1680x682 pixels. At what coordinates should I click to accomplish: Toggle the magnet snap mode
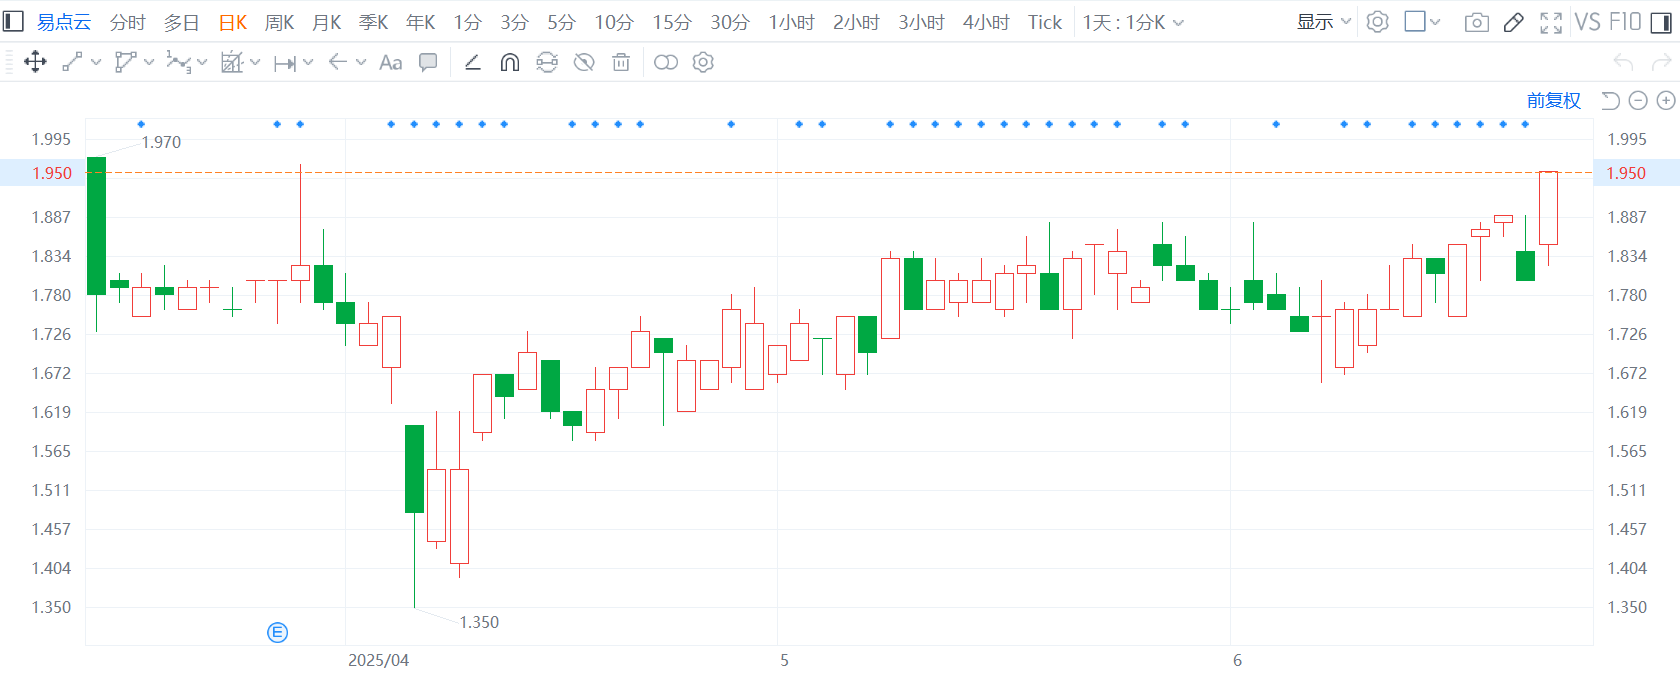click(510, 63)
